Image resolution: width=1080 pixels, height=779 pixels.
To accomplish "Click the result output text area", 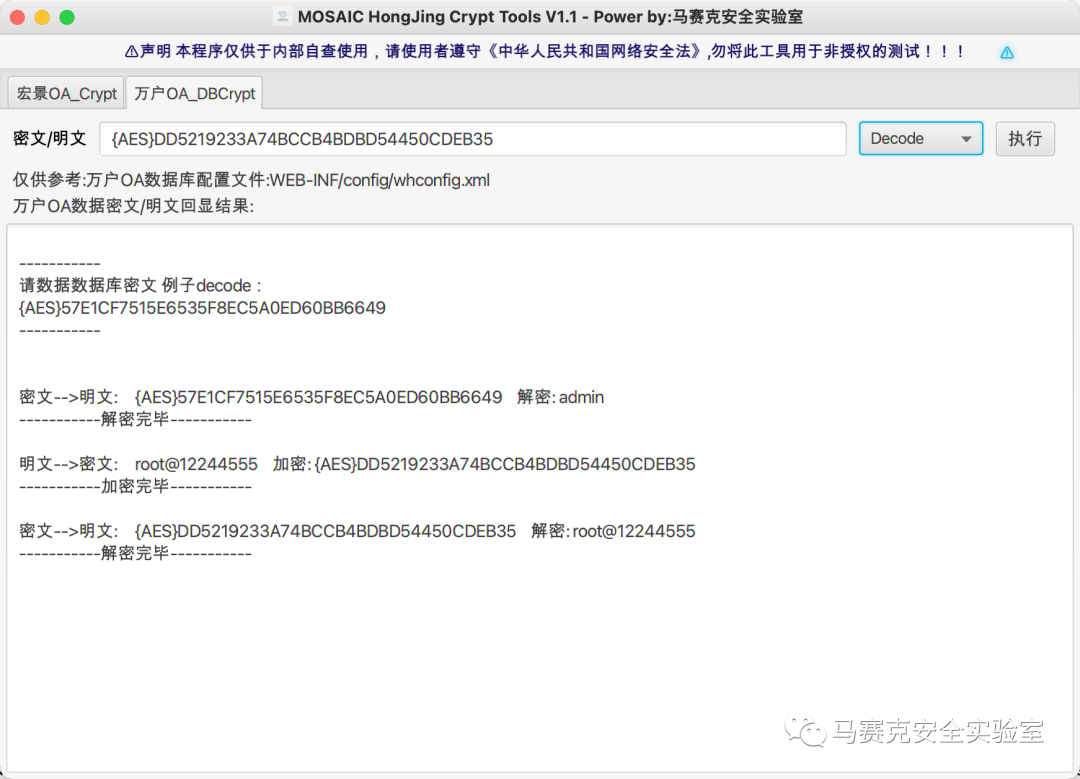I will pos(540,497).
